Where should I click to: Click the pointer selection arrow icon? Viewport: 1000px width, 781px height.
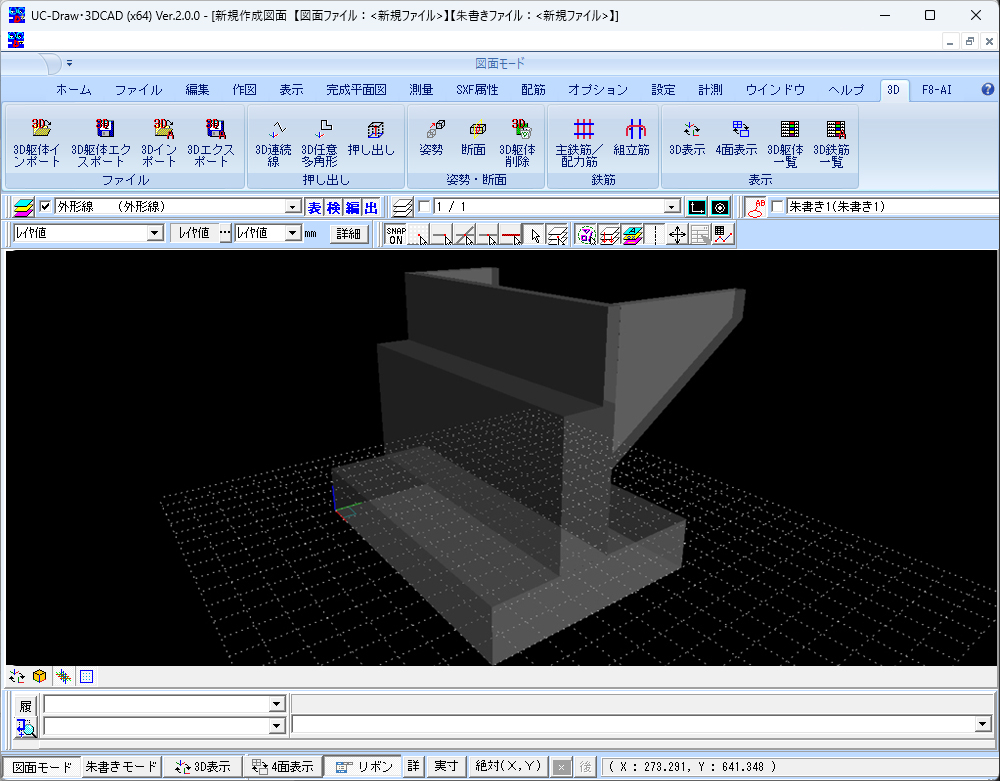535,235
